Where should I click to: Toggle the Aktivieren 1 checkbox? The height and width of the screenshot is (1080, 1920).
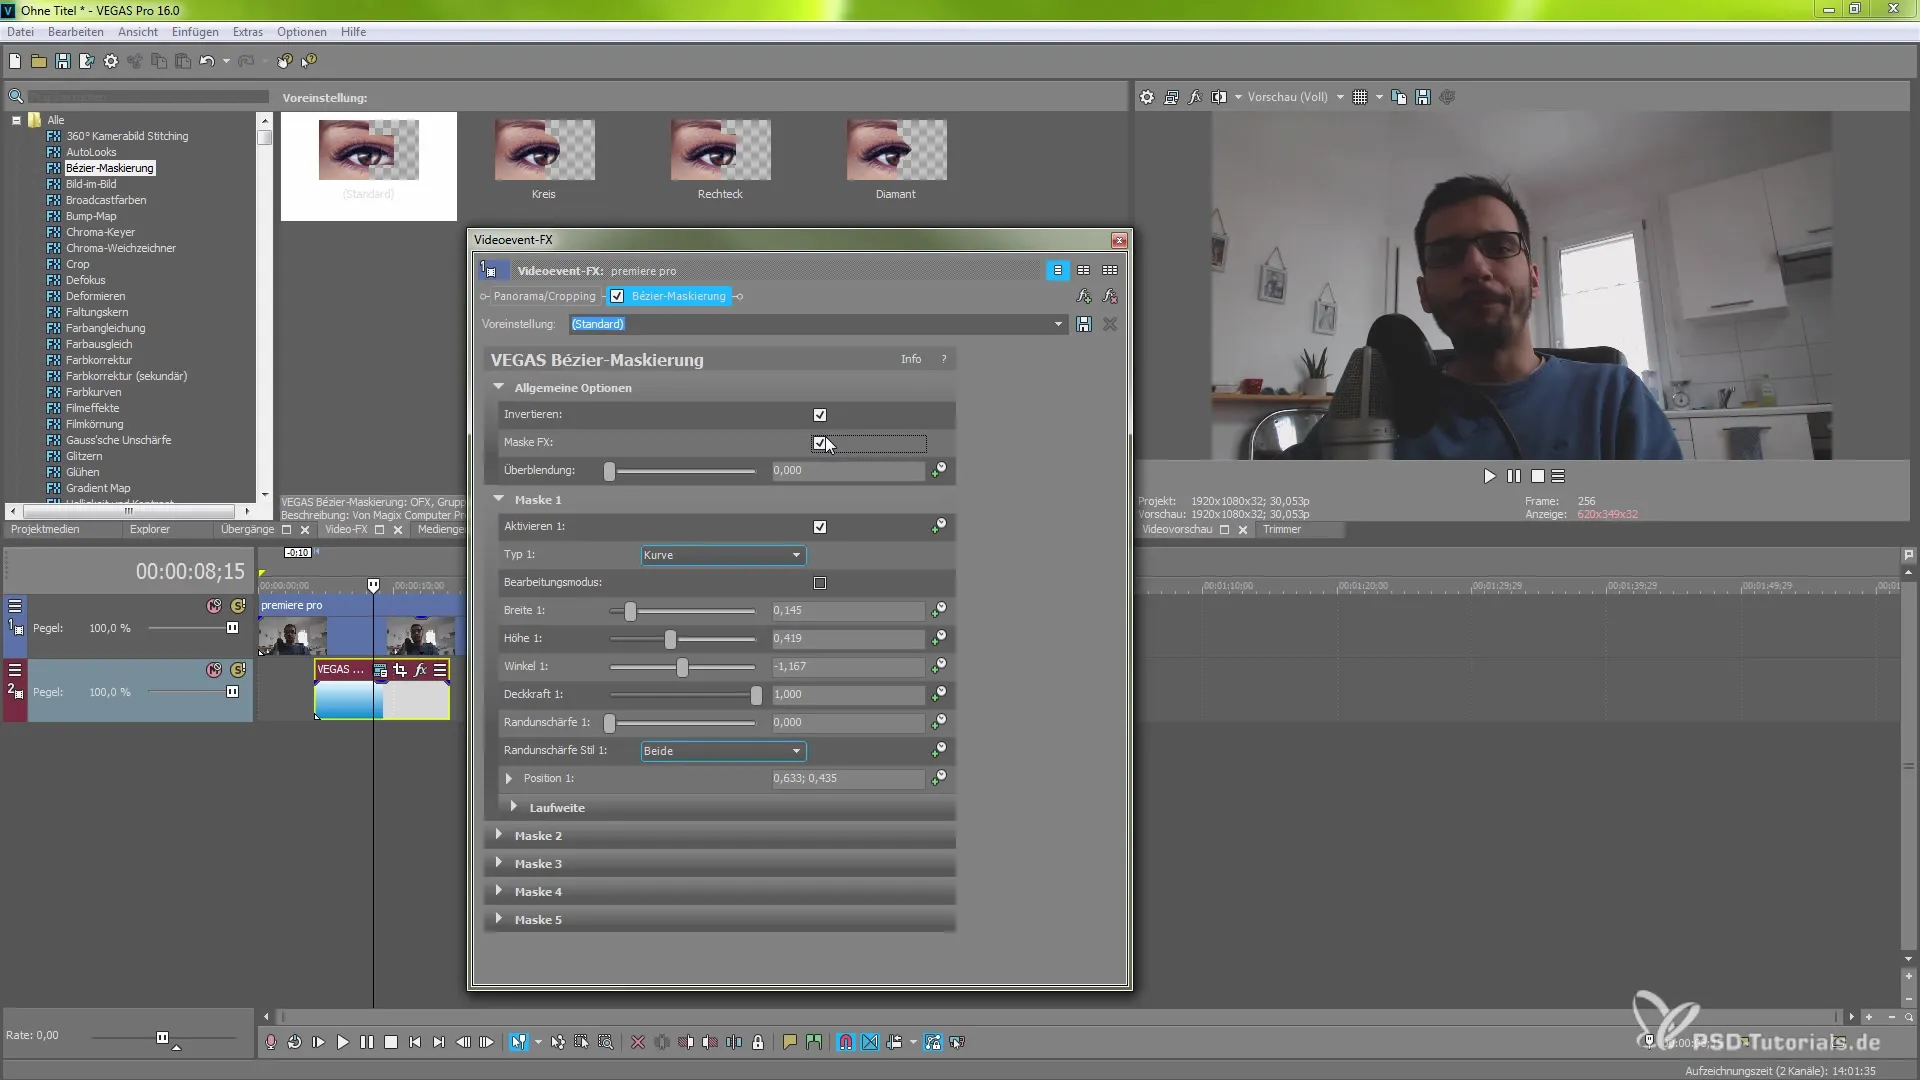[x=820, y=527]
